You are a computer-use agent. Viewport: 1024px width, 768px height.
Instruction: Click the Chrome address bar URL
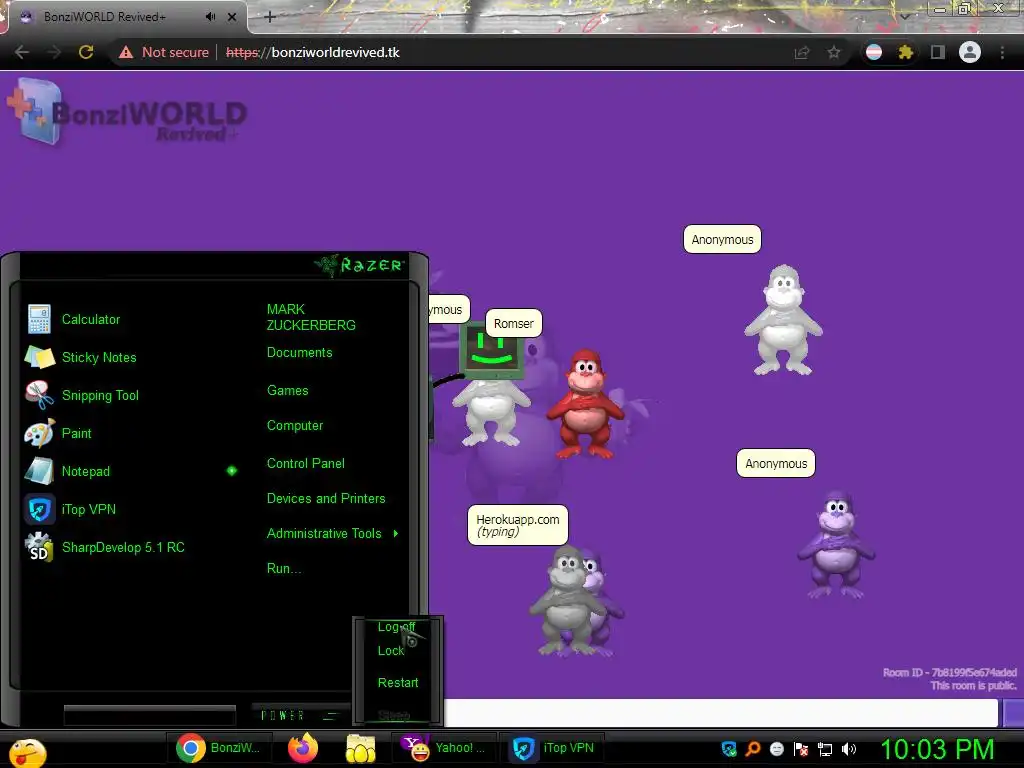(313, 52)
